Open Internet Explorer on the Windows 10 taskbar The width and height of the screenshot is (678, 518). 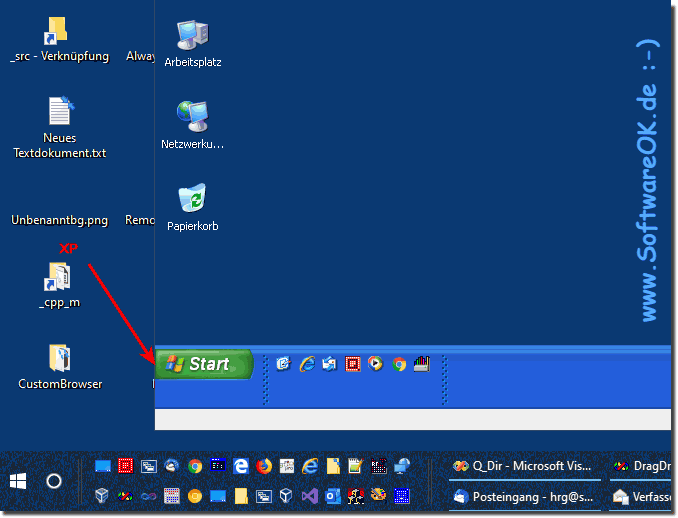point(310,466)
